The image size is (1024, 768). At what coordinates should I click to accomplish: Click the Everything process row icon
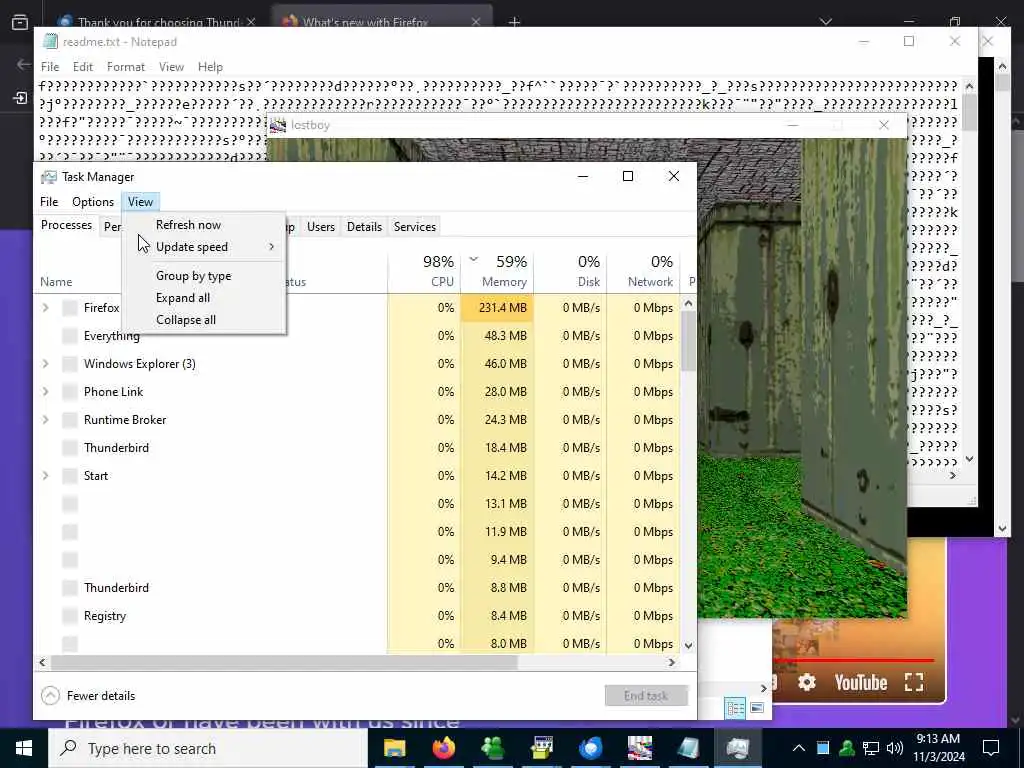click(70, 336)
